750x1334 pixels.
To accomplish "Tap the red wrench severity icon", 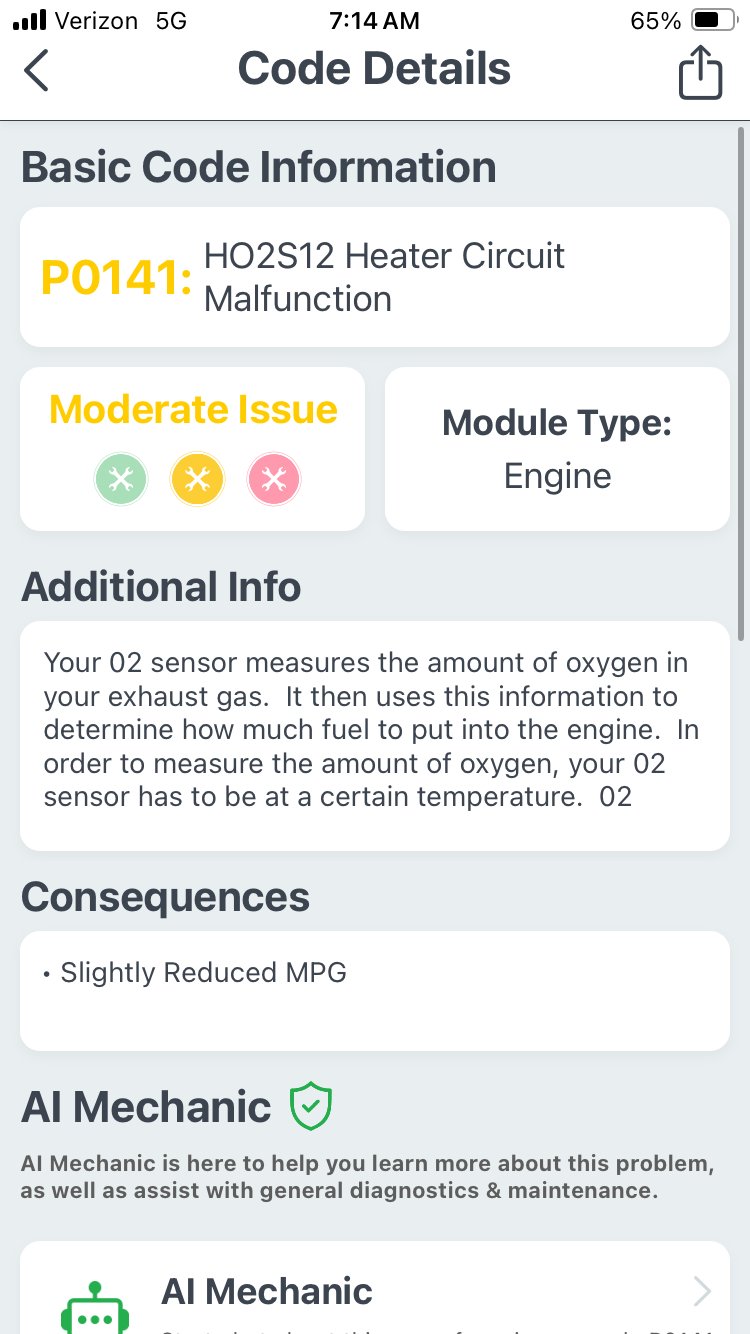I will (x=273, y=480).
